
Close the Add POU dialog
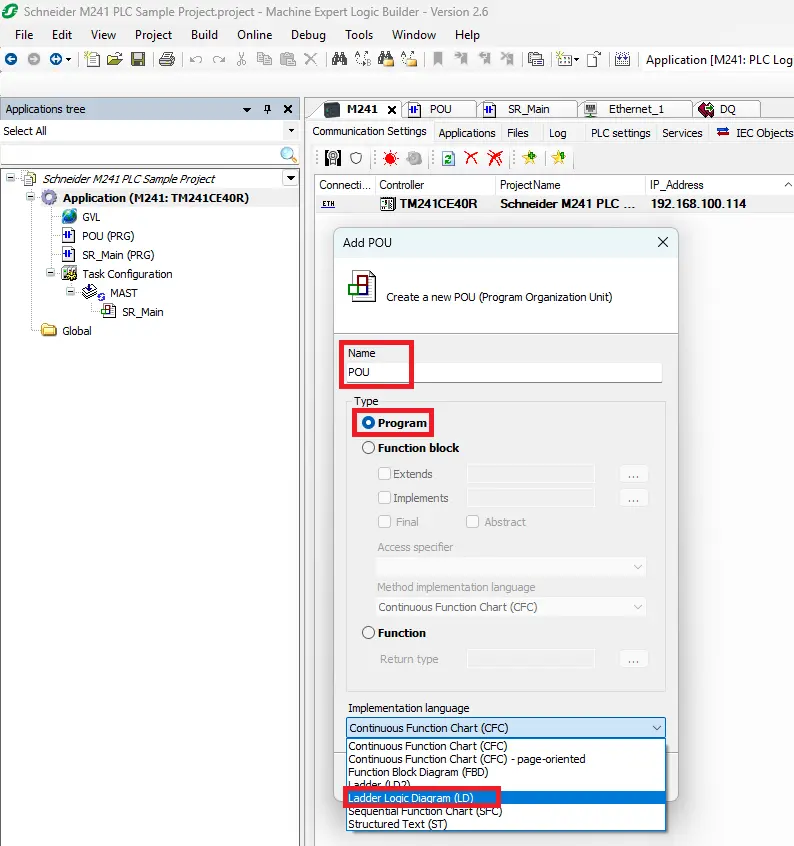[663, 242]
